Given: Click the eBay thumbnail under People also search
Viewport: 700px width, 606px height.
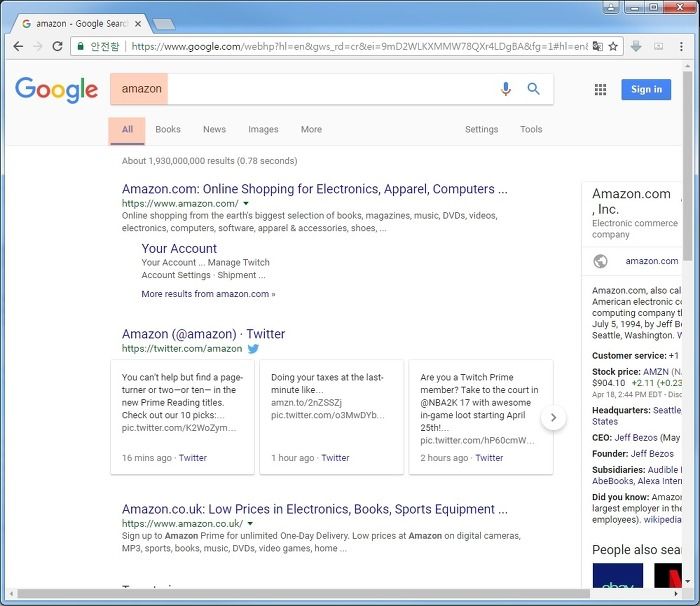Looking at the screenshot, I should (617, 575).
